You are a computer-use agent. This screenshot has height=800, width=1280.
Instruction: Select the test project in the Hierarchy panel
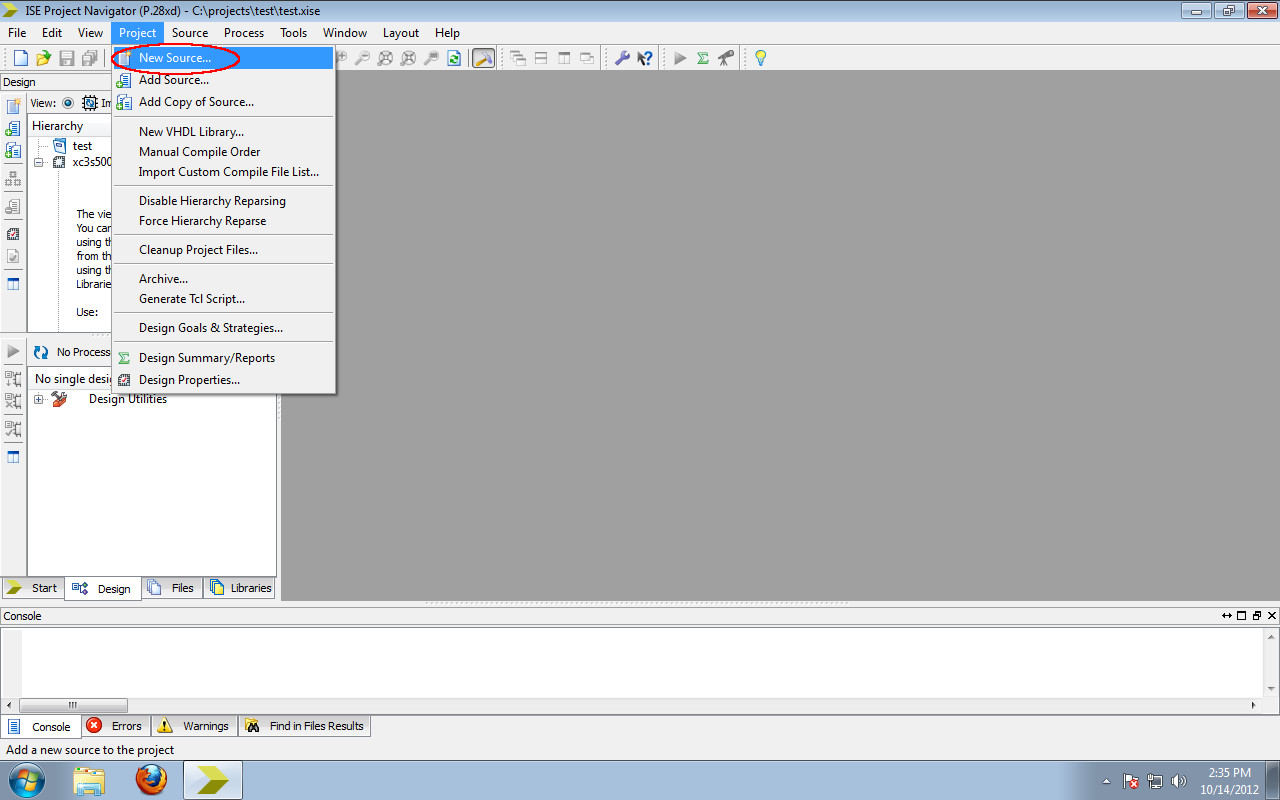point(82,146)
